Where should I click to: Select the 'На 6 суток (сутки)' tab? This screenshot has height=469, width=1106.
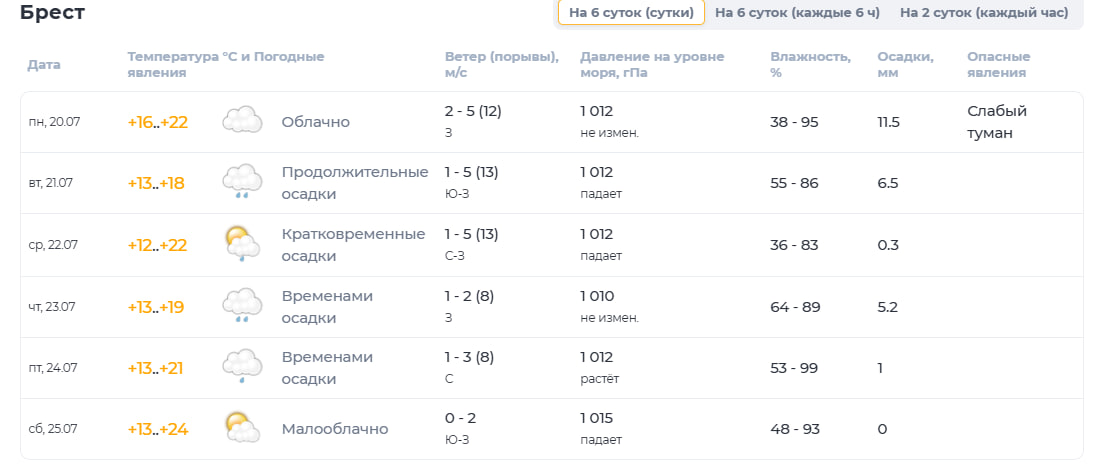click(x=631, y=13)
